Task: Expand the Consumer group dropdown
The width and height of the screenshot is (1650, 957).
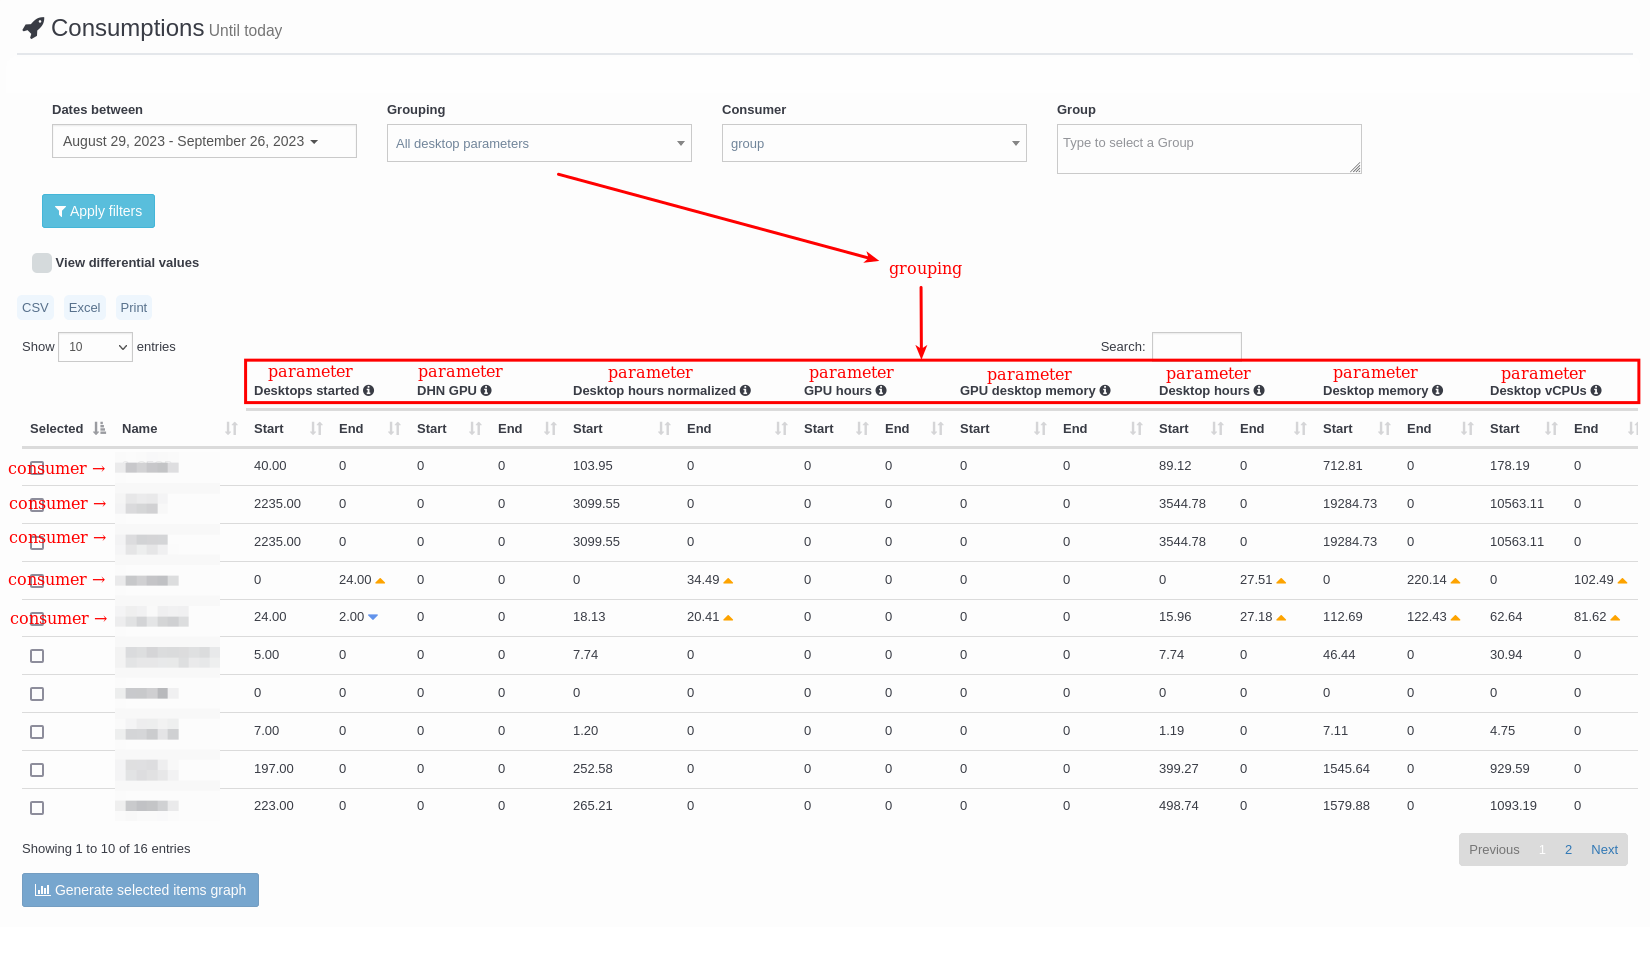Action: click(x=874, y=143)
